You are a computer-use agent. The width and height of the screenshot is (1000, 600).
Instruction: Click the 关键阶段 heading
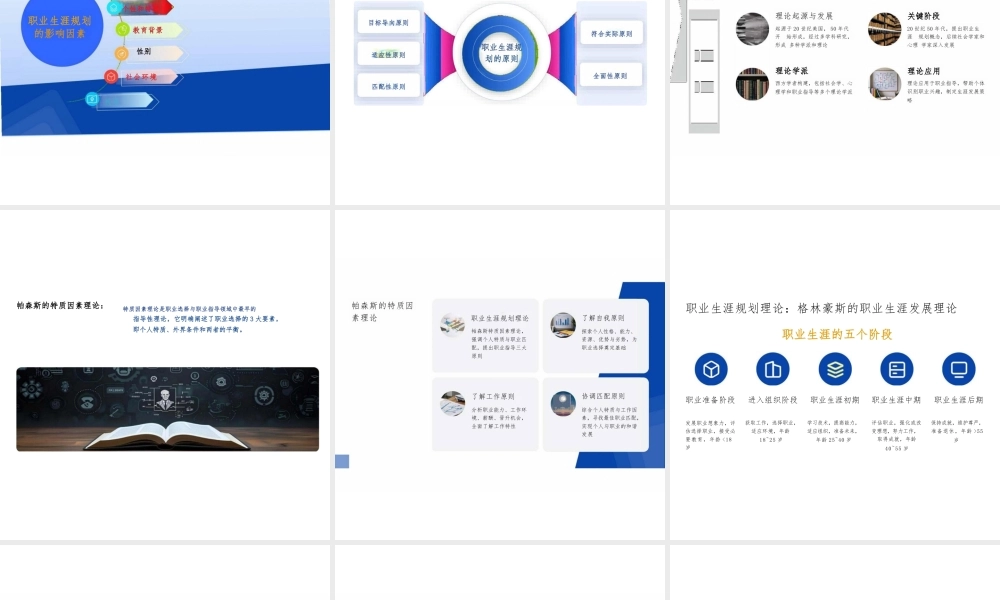pyautogui.click(x=923, y=16)
